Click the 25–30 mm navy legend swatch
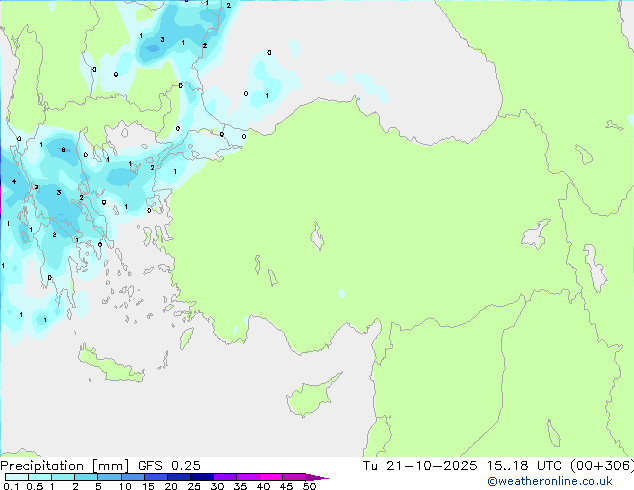 201,477
